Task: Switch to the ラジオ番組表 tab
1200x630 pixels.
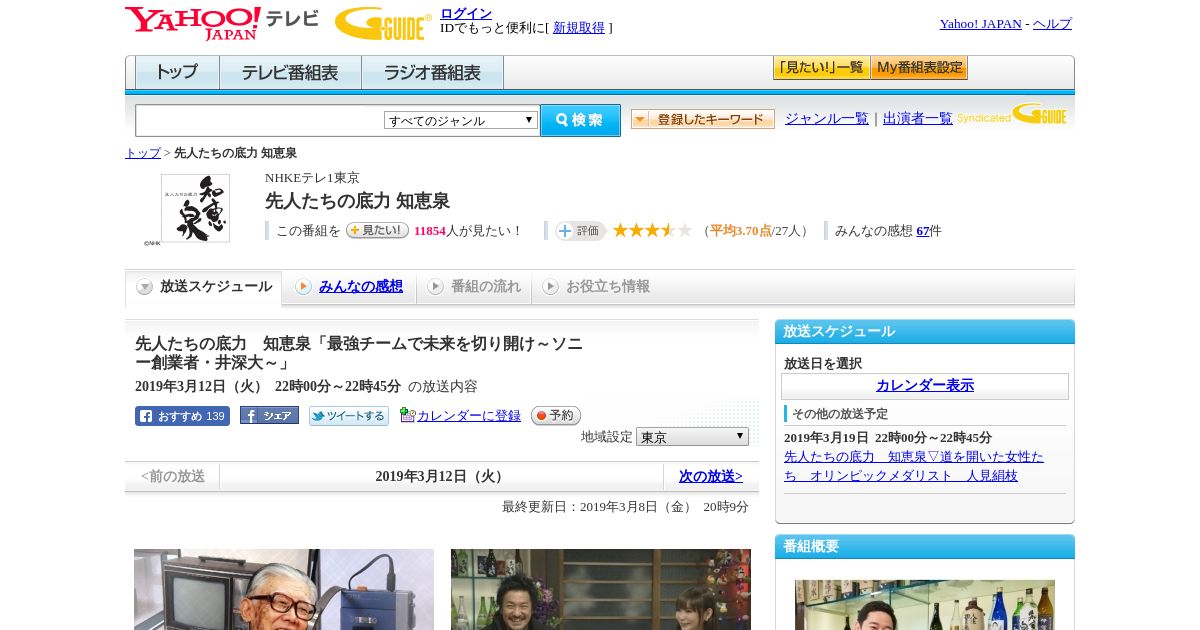Action: (432, 73)
